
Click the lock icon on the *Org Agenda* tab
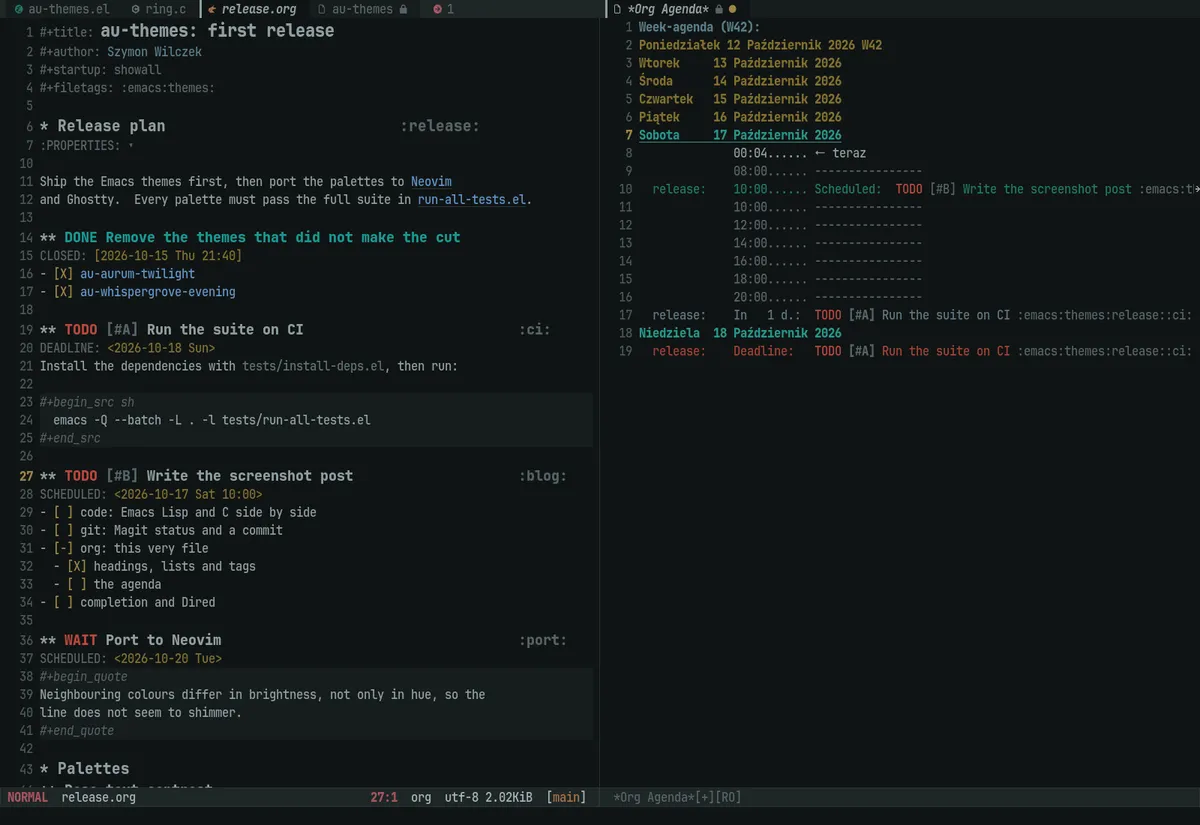pos(719,9)
